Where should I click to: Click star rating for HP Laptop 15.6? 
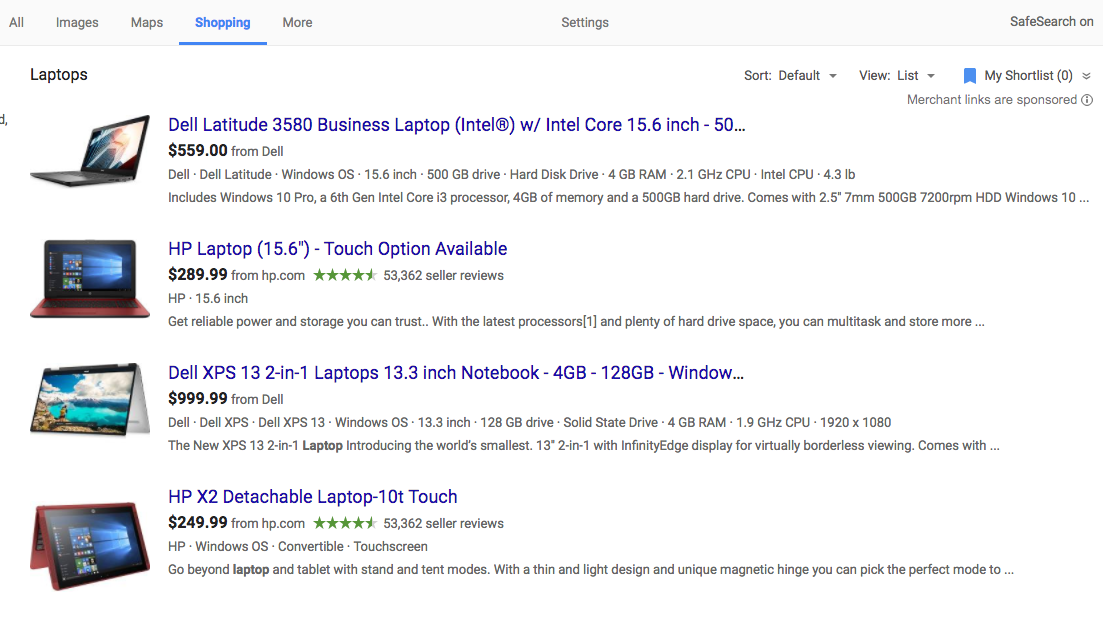pos(345,275)
